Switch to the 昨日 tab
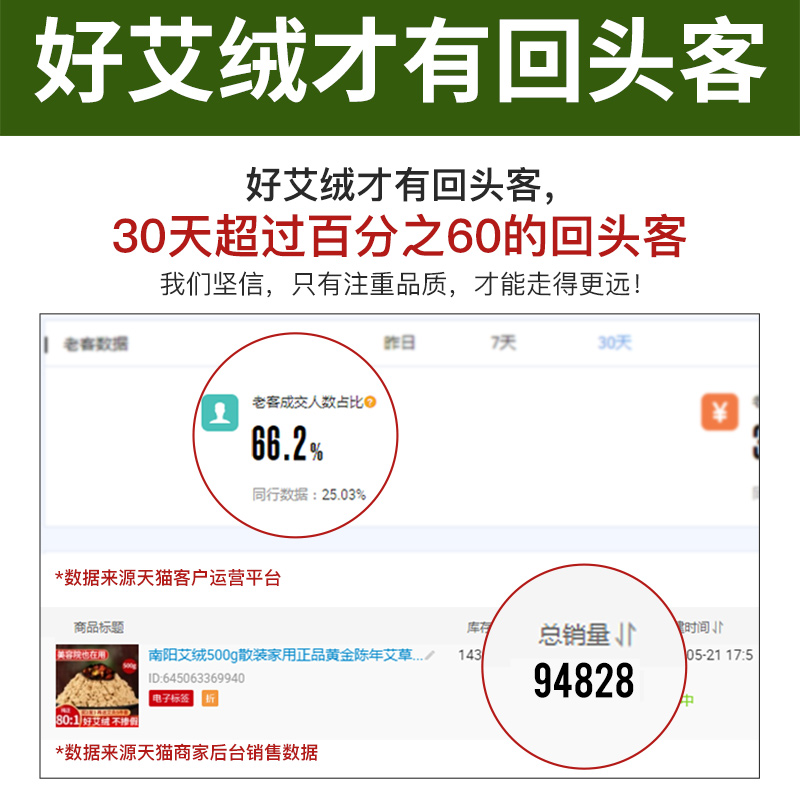The width and height of the screenshot is (800, 800). (x=399, y=342)
